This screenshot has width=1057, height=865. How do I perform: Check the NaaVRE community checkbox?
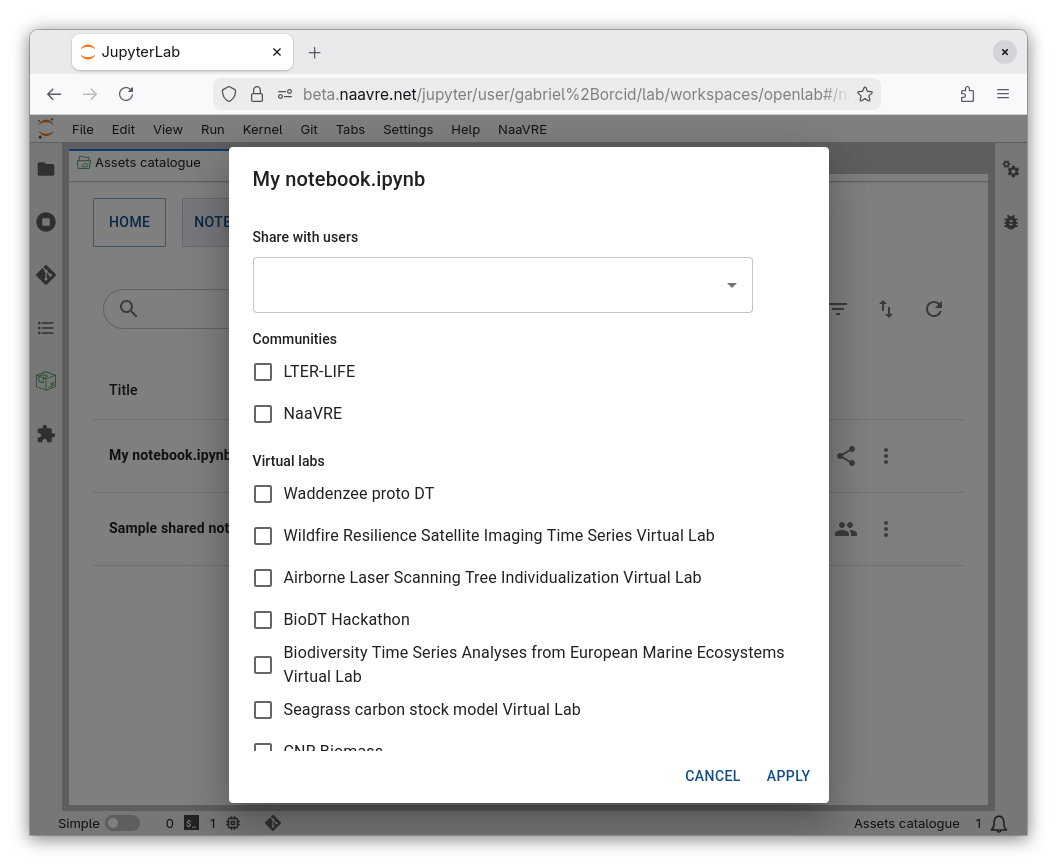pyautogui.click(x=263, y=414)
